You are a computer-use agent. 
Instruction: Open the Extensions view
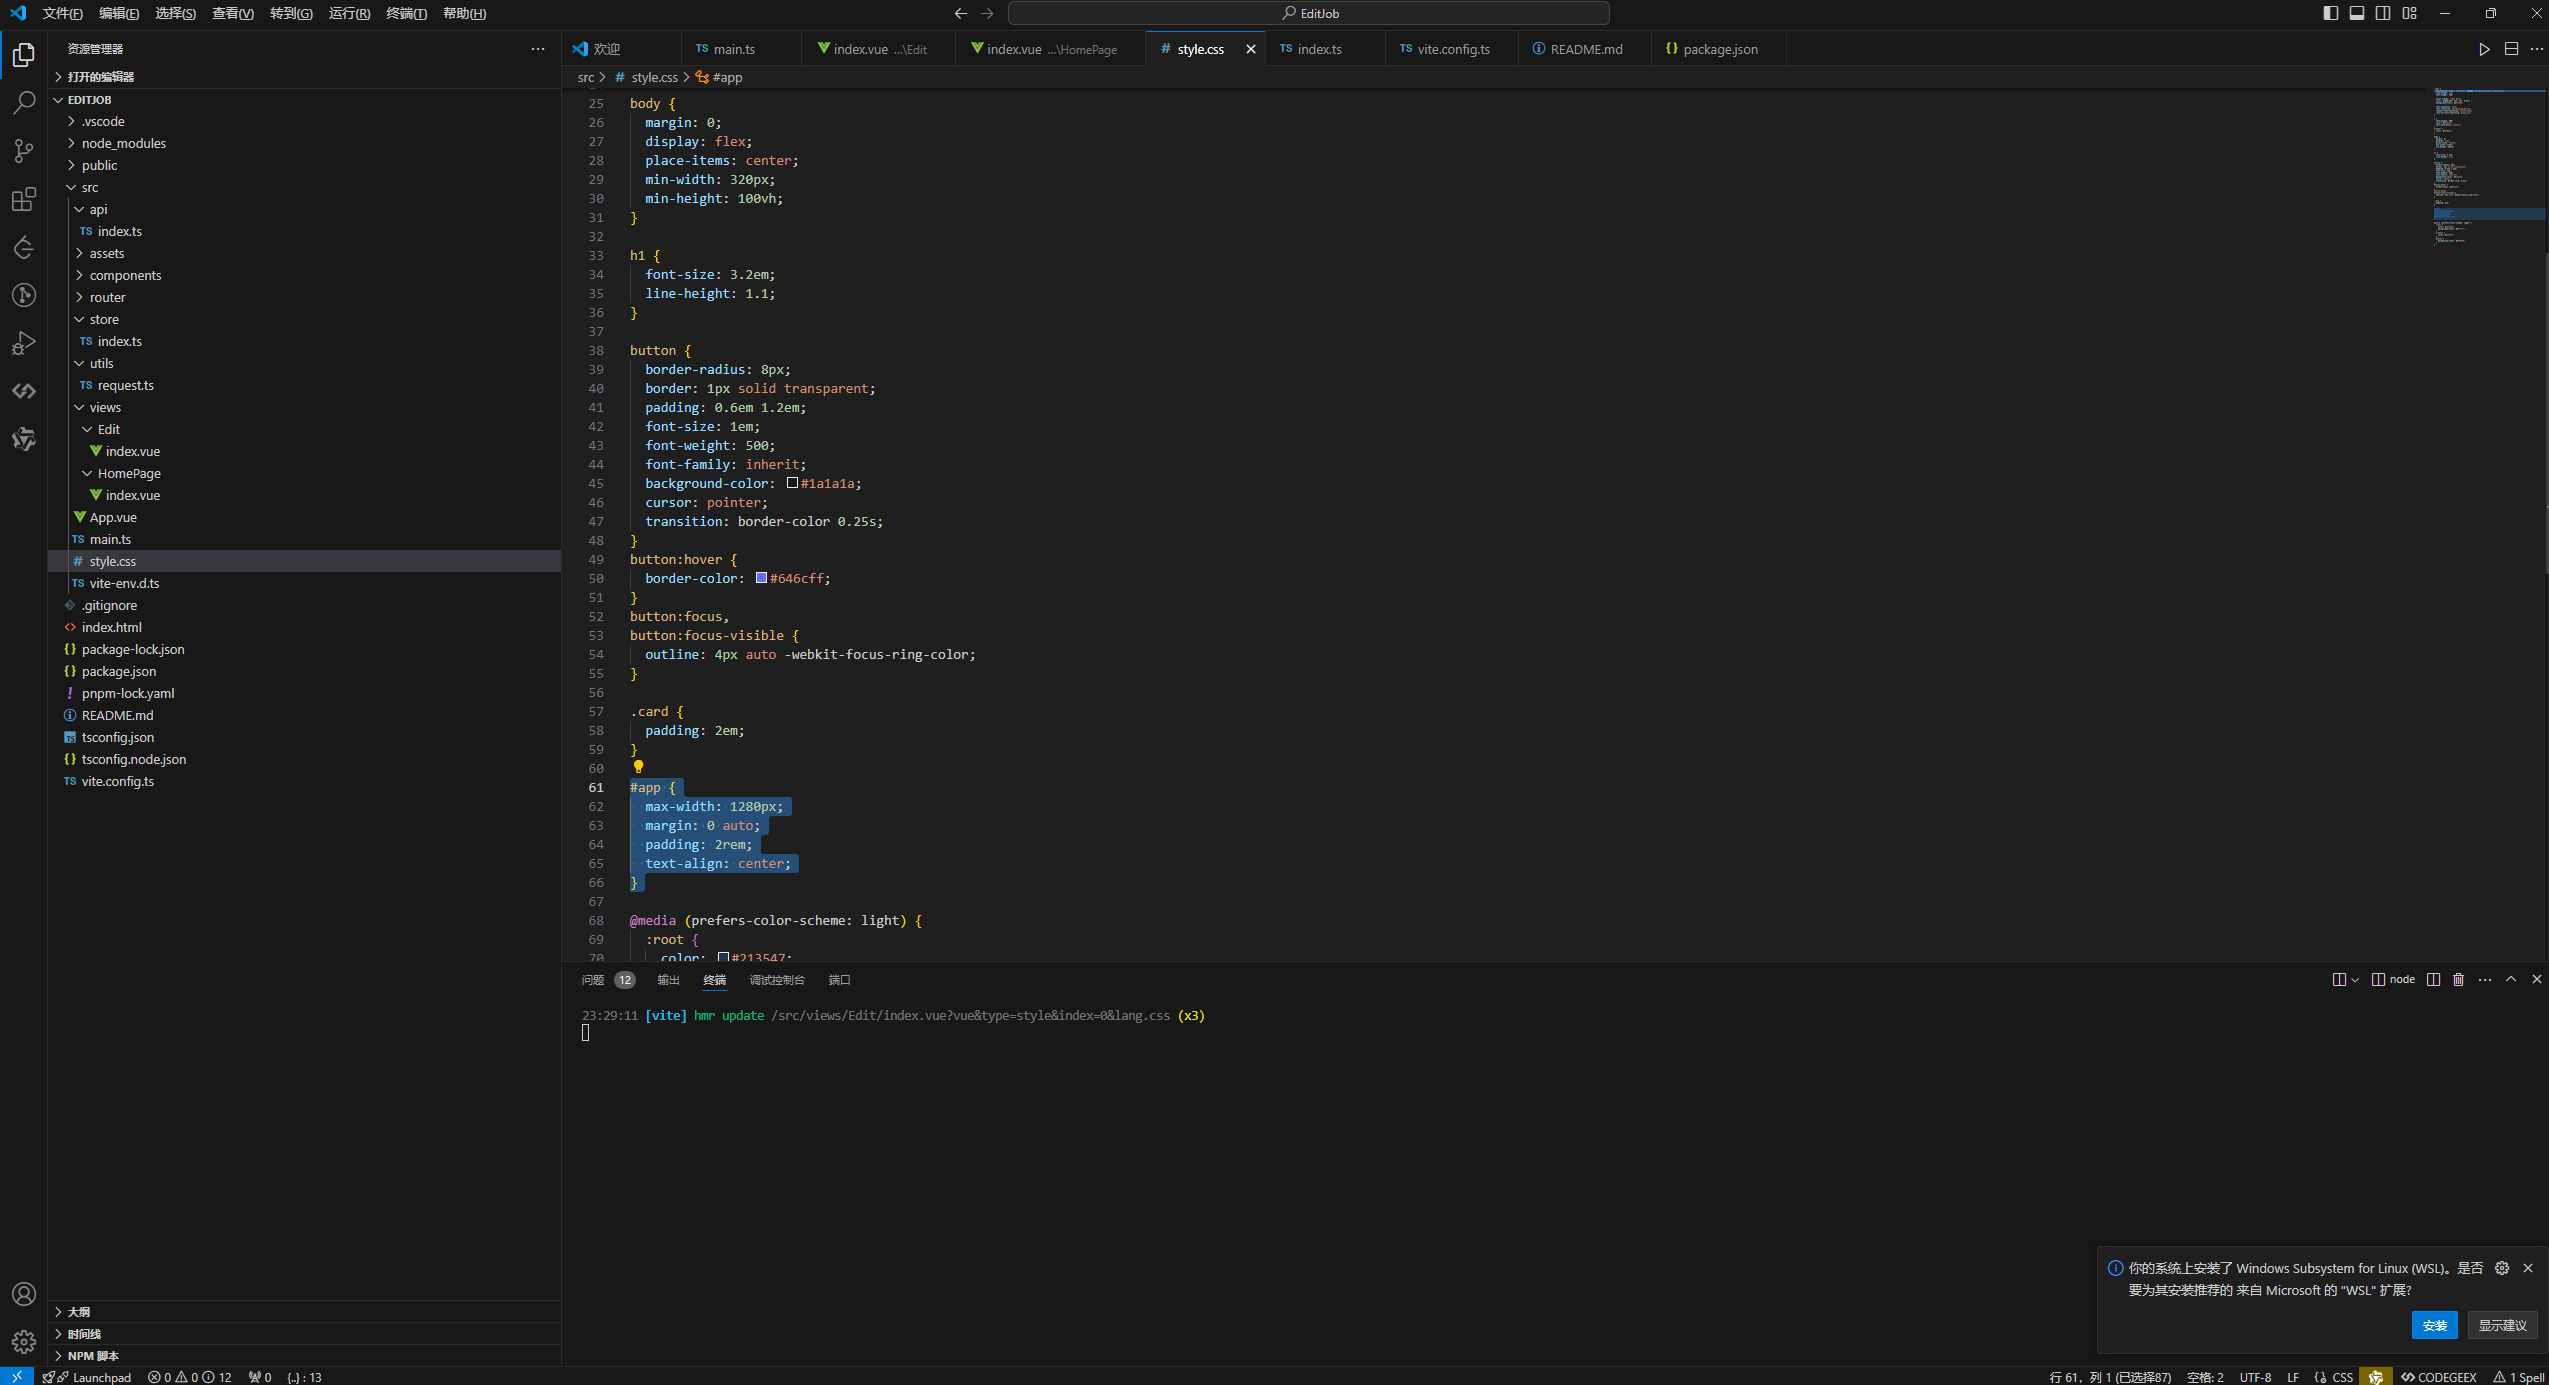[x=24, y=199]
